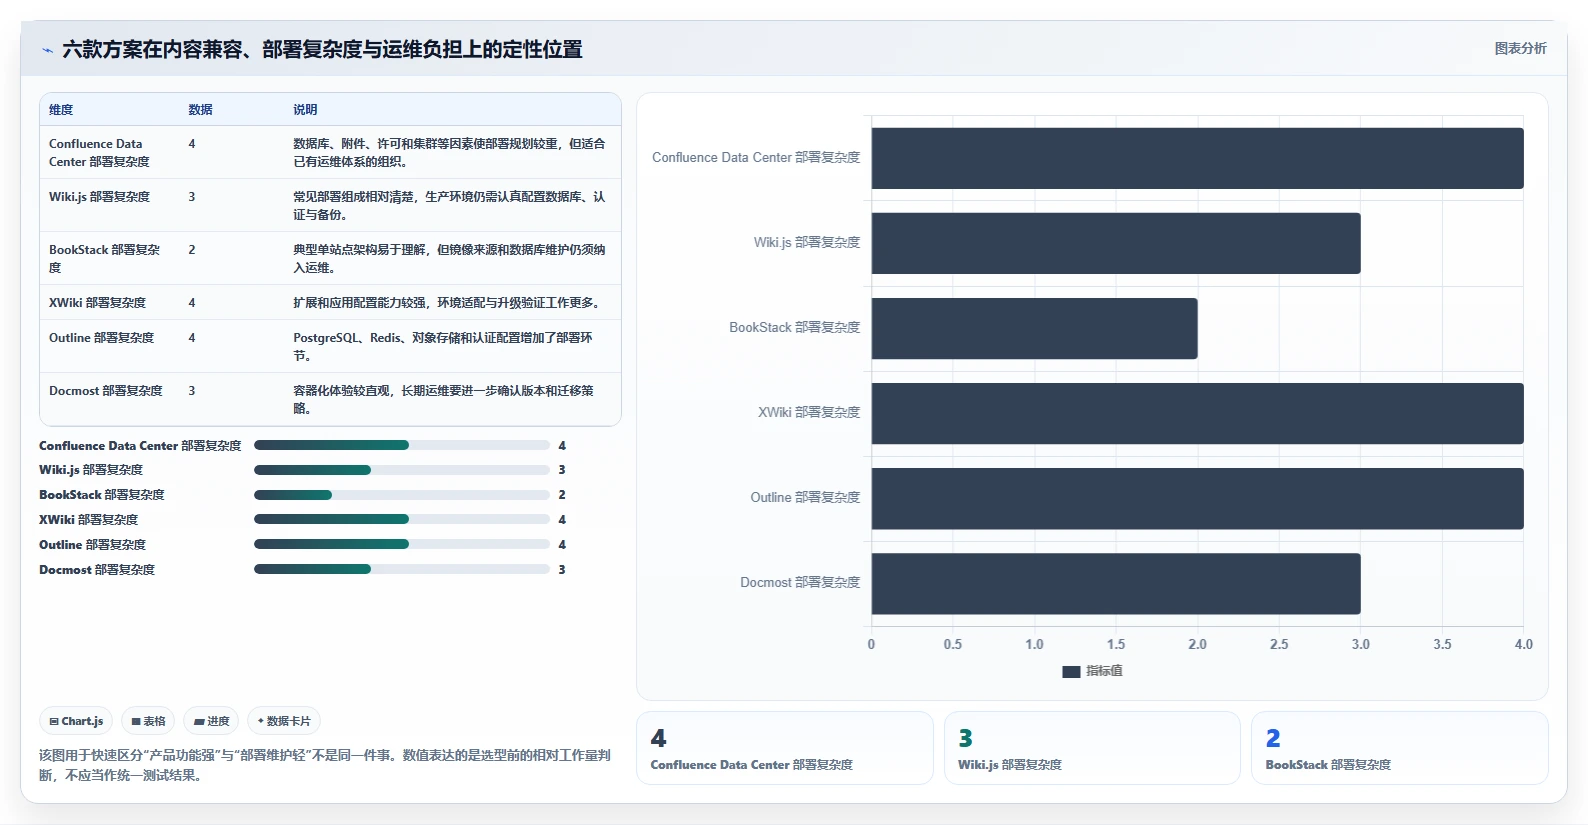Click the chart axis label Confluence Data Center
The width and height of the screenshot is (1588, 825).
click(756, 158)
